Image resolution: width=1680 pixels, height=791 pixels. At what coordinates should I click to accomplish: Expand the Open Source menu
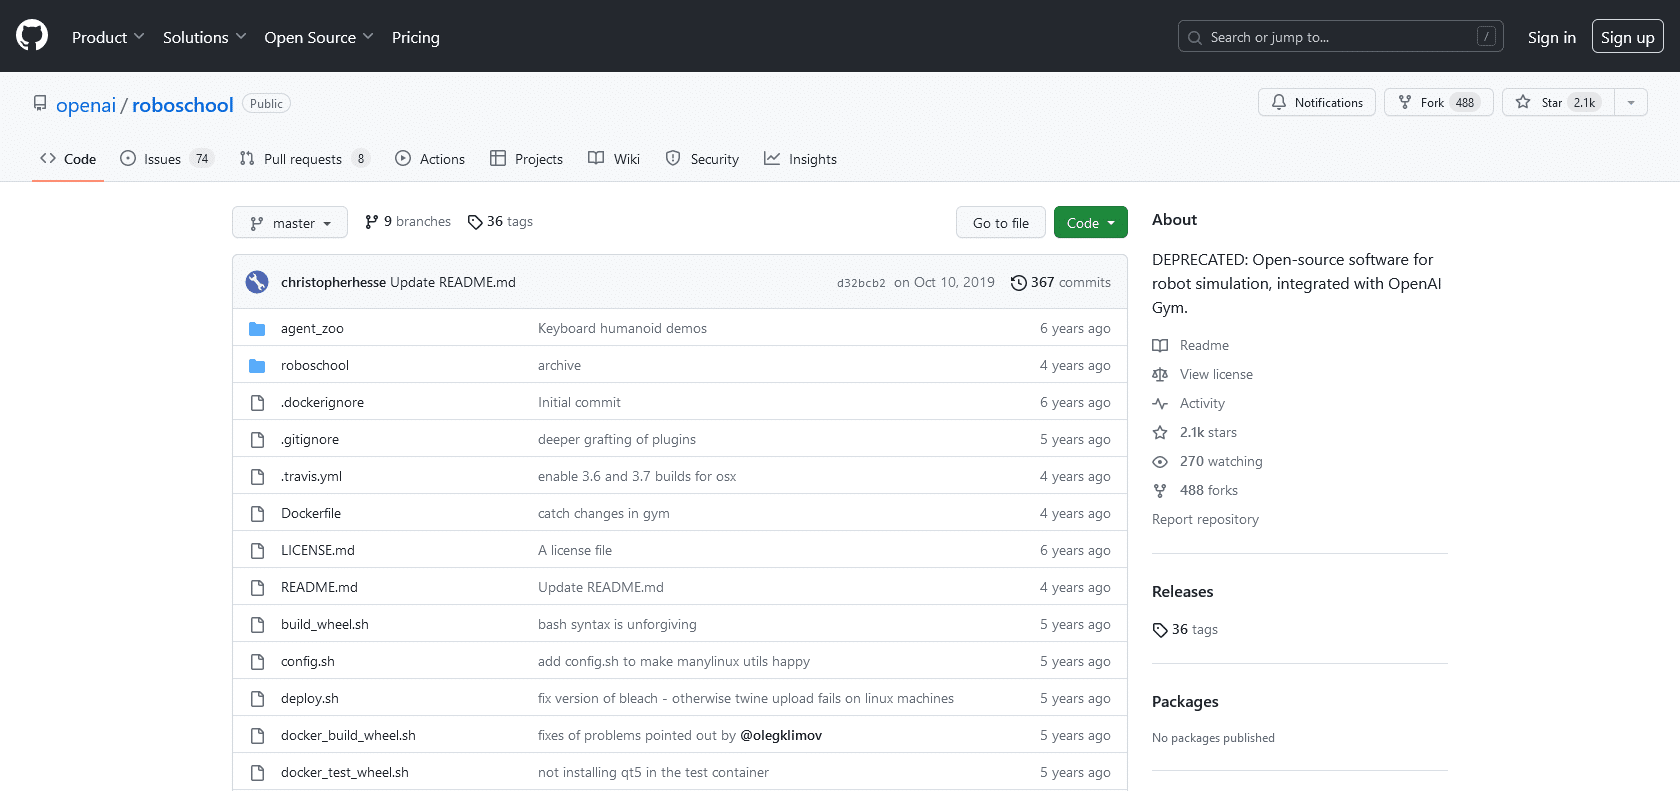click(x=319, y=37)
